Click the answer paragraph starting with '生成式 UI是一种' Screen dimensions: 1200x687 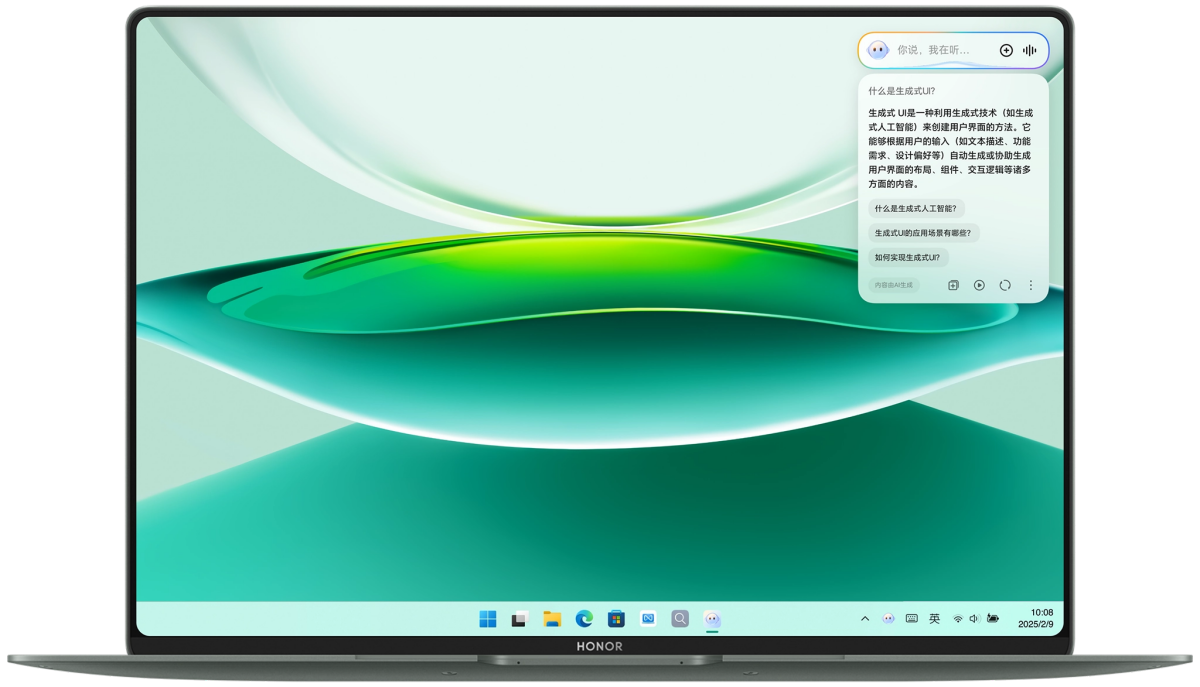(950, 148)
